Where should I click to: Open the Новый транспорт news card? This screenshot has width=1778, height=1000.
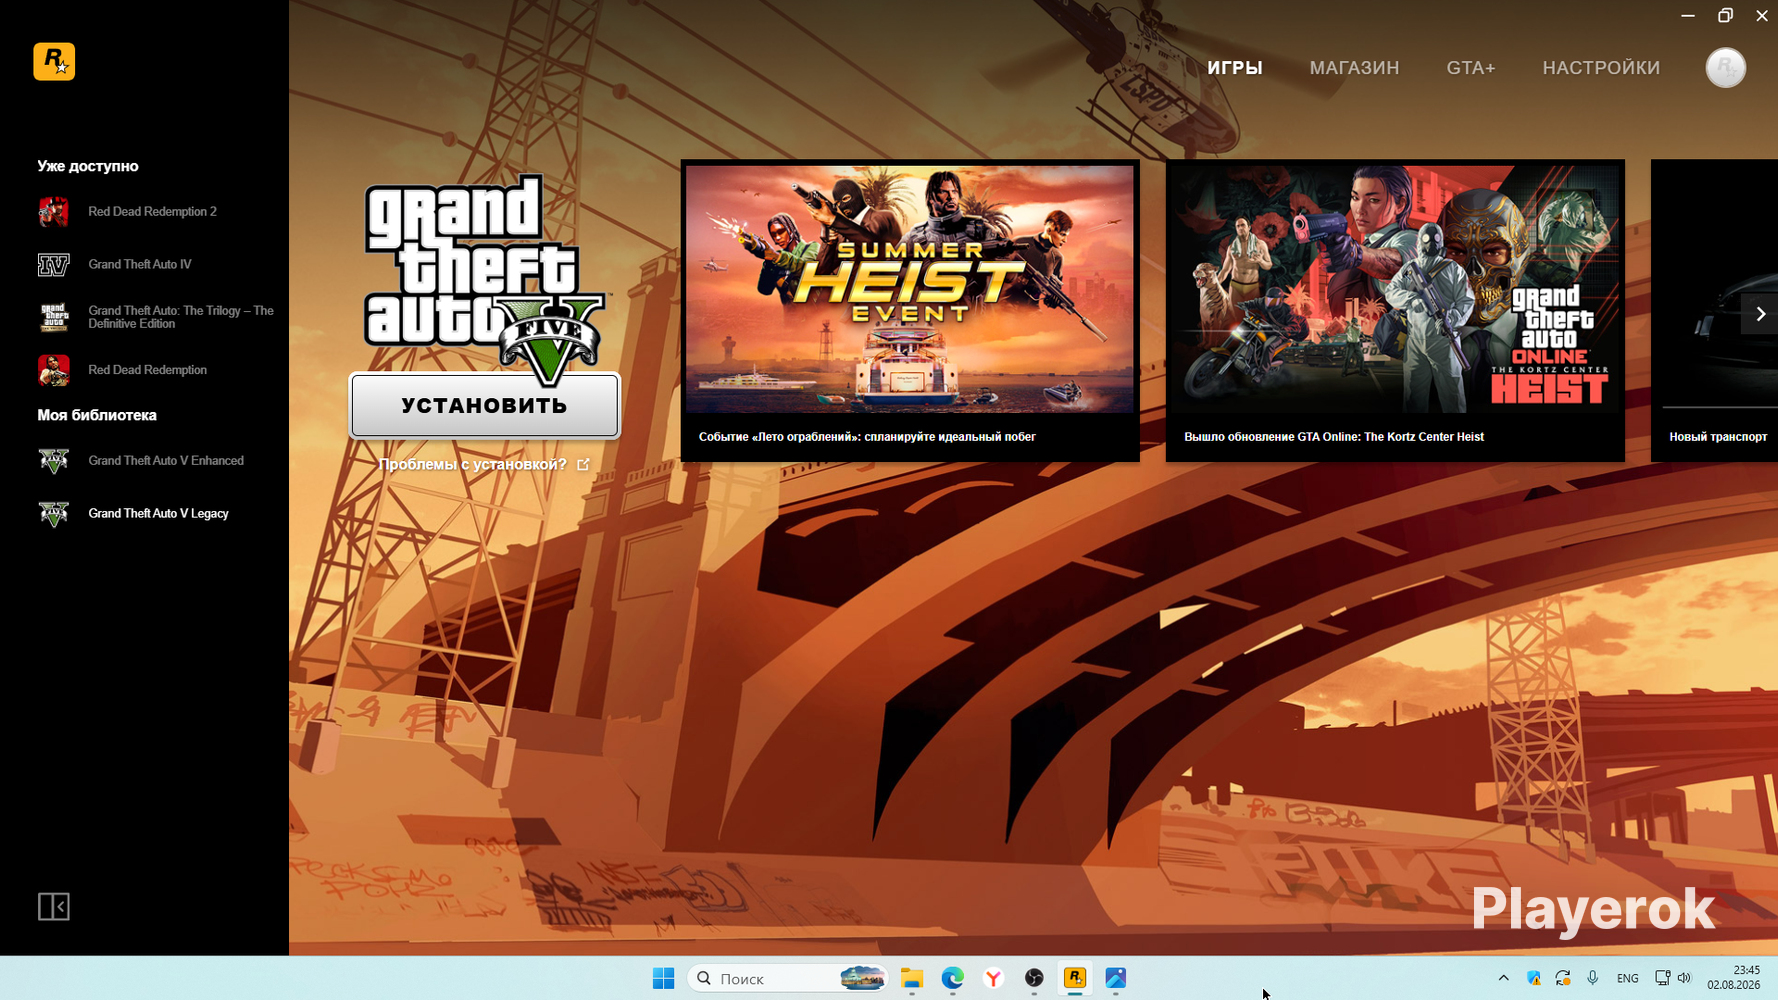[x=1714, y=311]
